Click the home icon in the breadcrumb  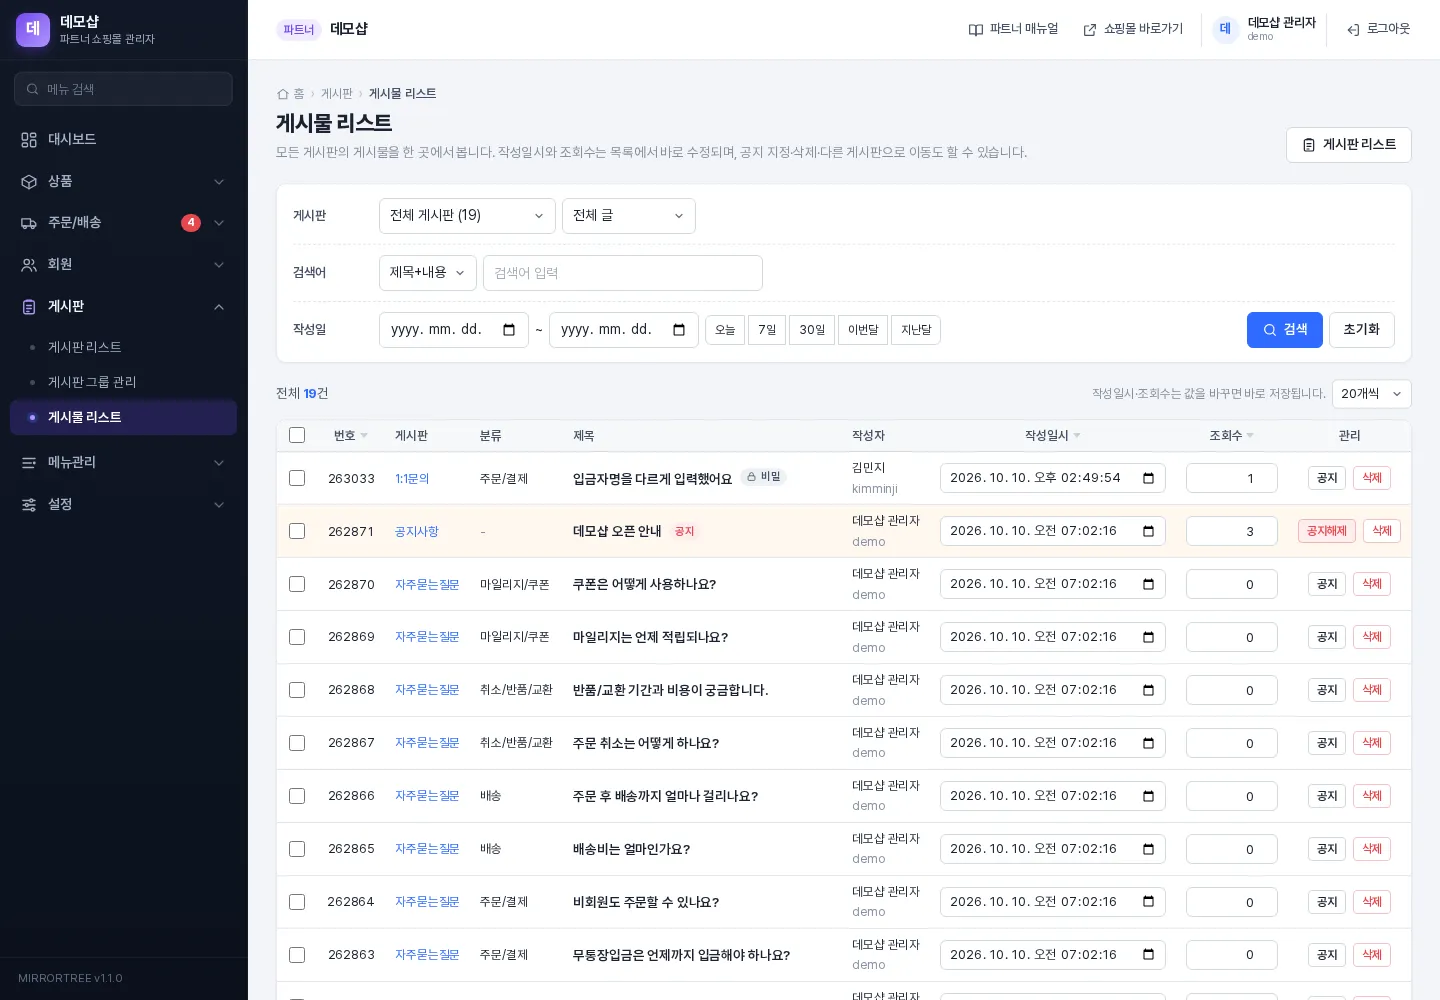tap(282, 94)
